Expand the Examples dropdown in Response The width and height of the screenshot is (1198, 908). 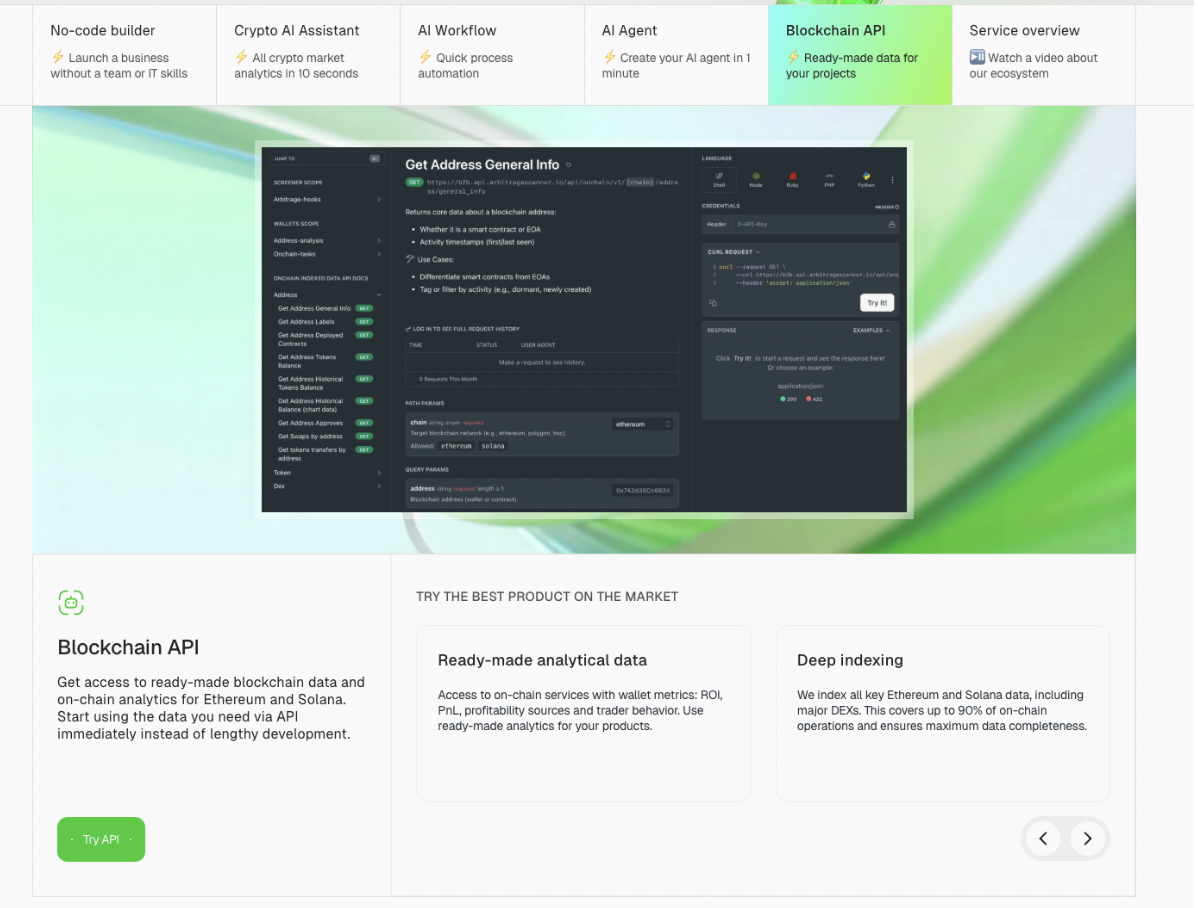pos(871,330)
